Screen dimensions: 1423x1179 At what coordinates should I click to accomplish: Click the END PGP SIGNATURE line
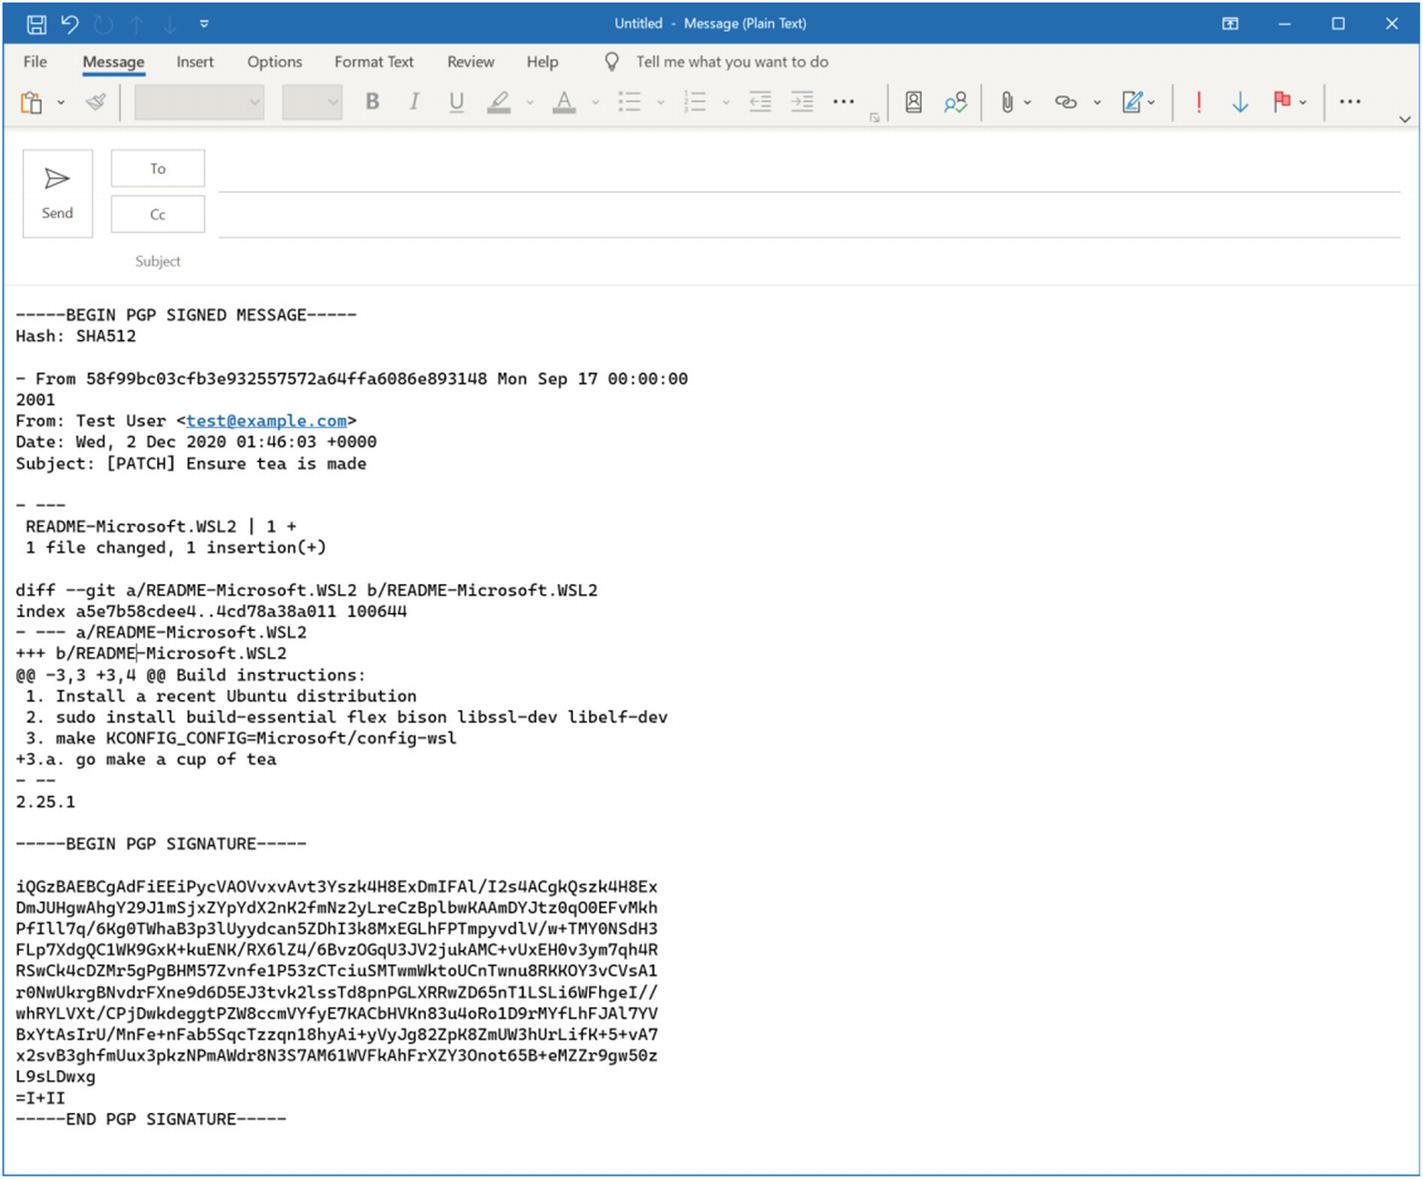(151, 1119)
